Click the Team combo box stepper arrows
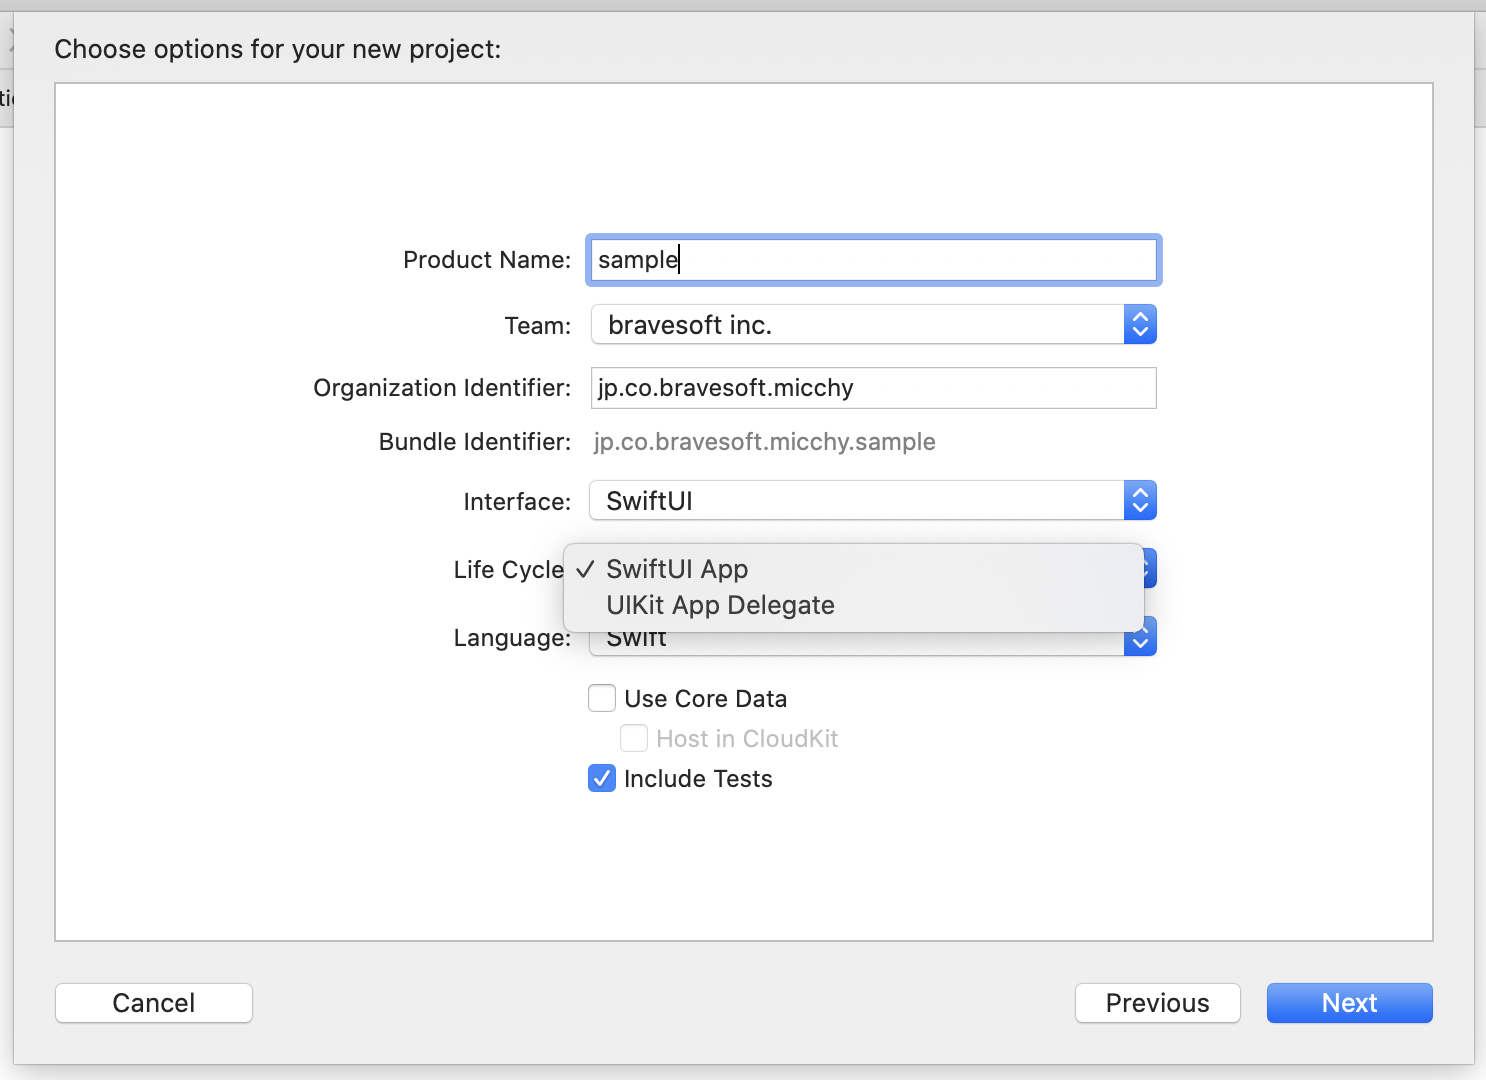The image size is (1486, 1080). point(1140,324)
